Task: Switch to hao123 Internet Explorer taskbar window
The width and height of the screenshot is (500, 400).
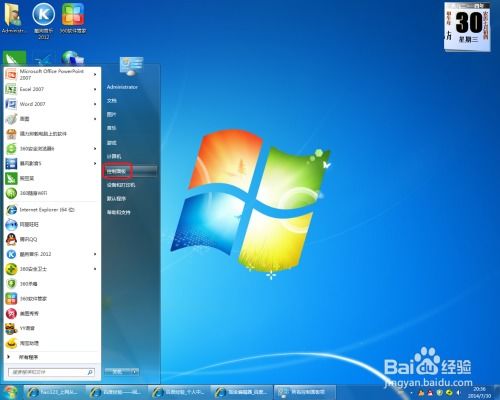Action: pos(53,392)
